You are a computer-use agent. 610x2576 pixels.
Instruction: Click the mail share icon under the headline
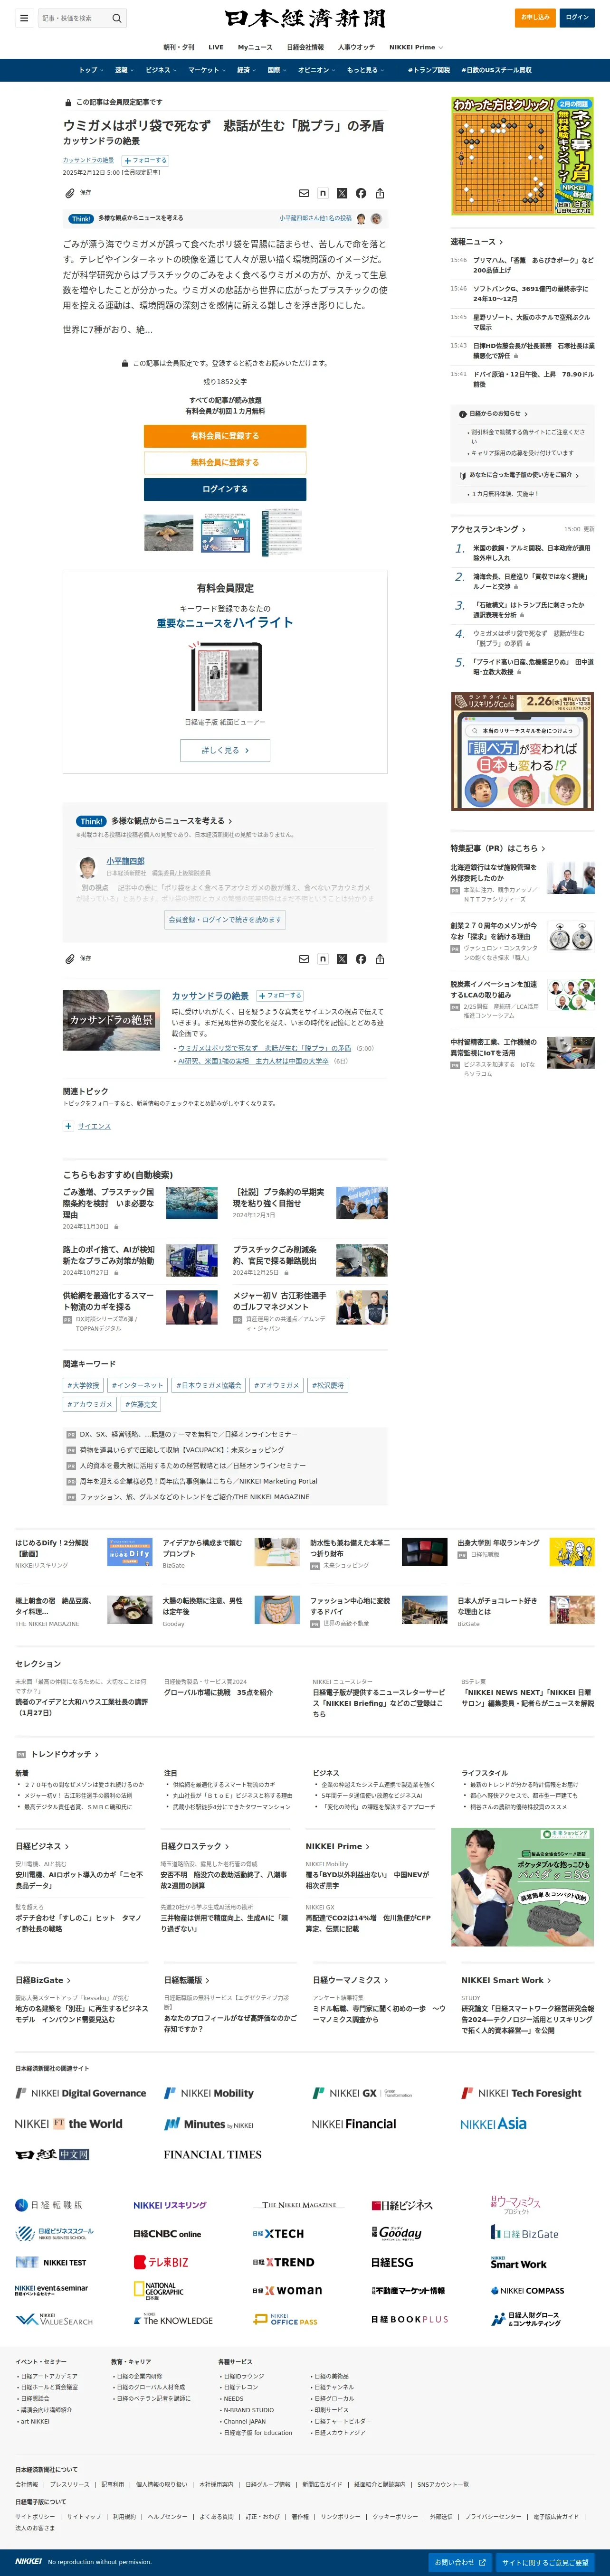tap(304, 193)
